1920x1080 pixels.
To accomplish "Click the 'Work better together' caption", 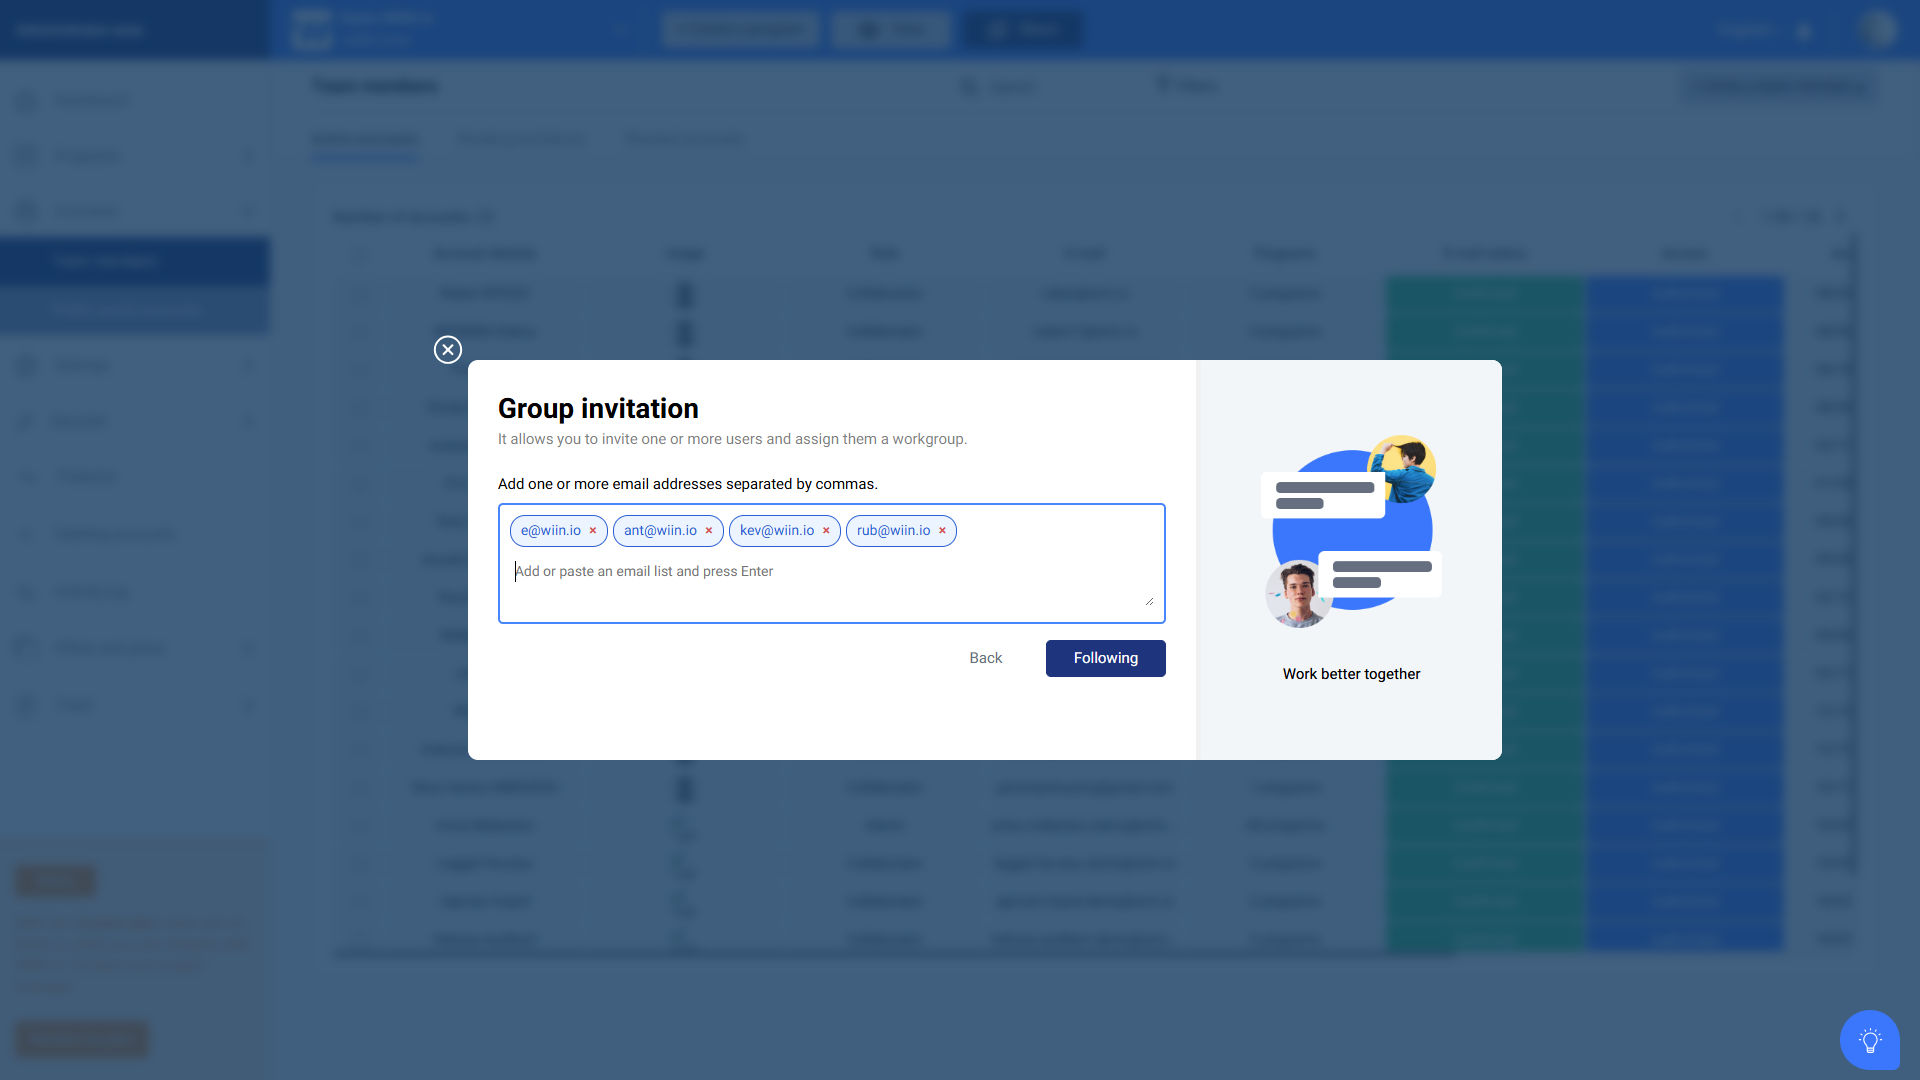I will coord(1351,674).
